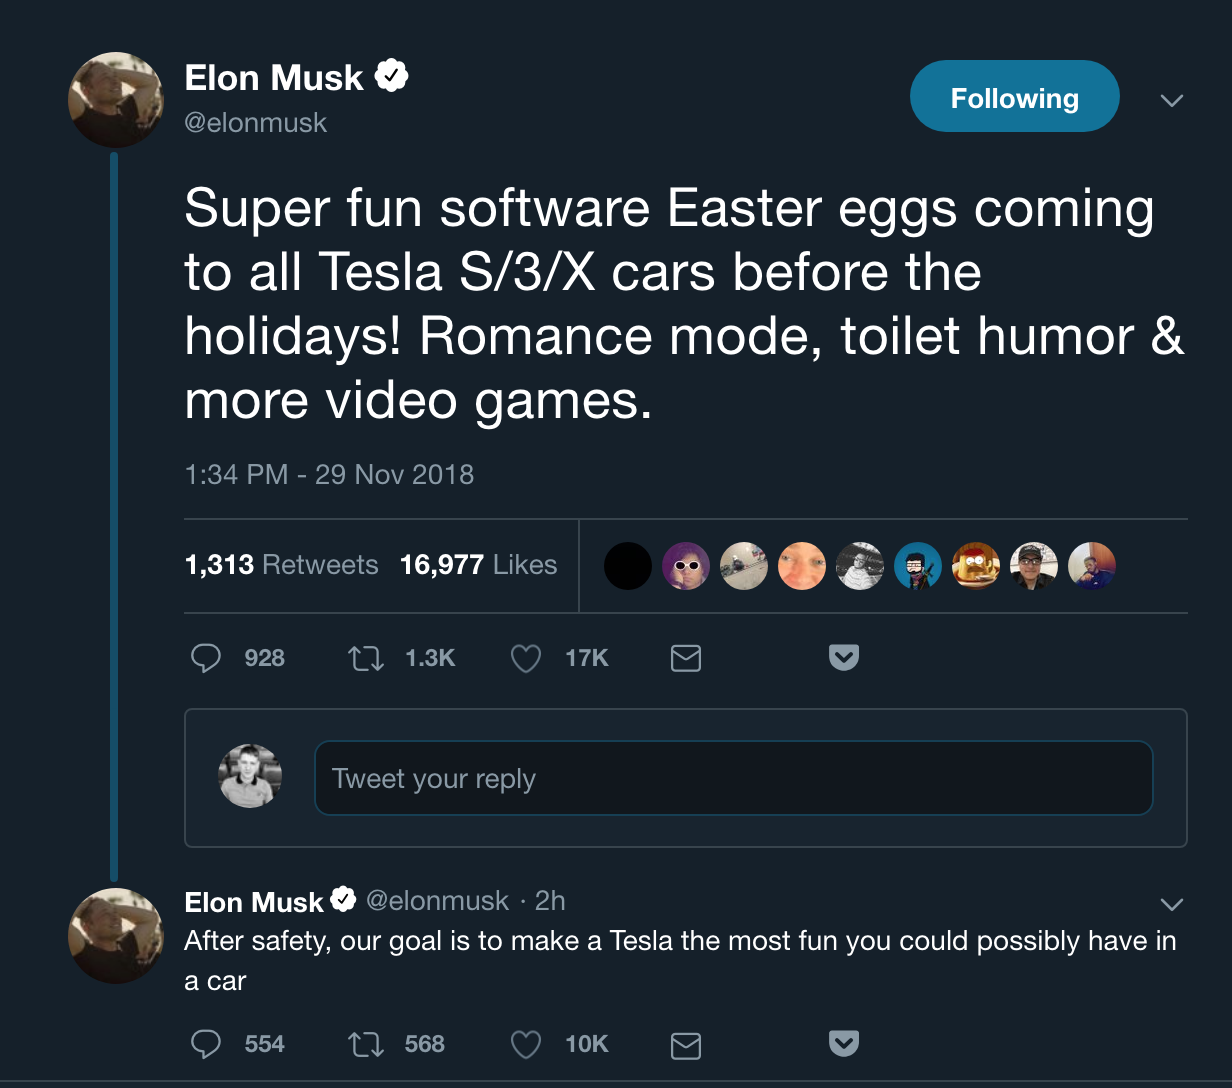Reply to Elon Musk's Easter eggs tweet
1232x1088 pixels.
point(205,658)
